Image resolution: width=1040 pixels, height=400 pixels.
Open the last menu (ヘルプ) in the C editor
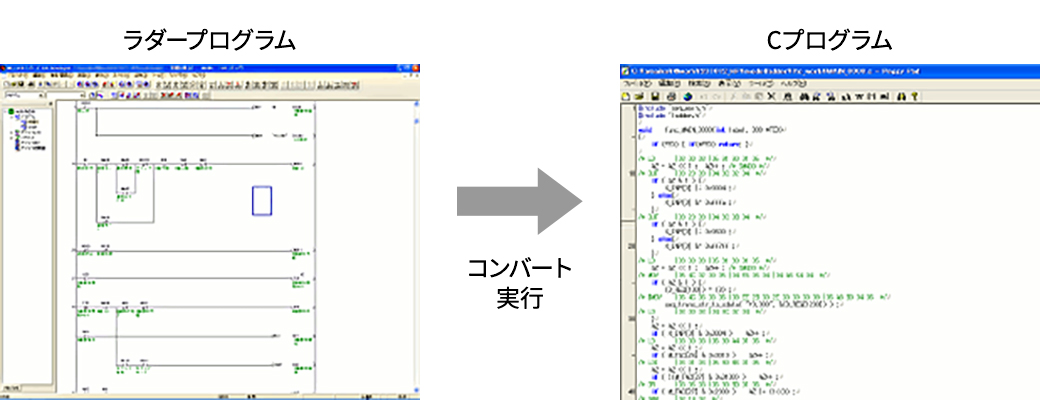(x=793, y=84)
